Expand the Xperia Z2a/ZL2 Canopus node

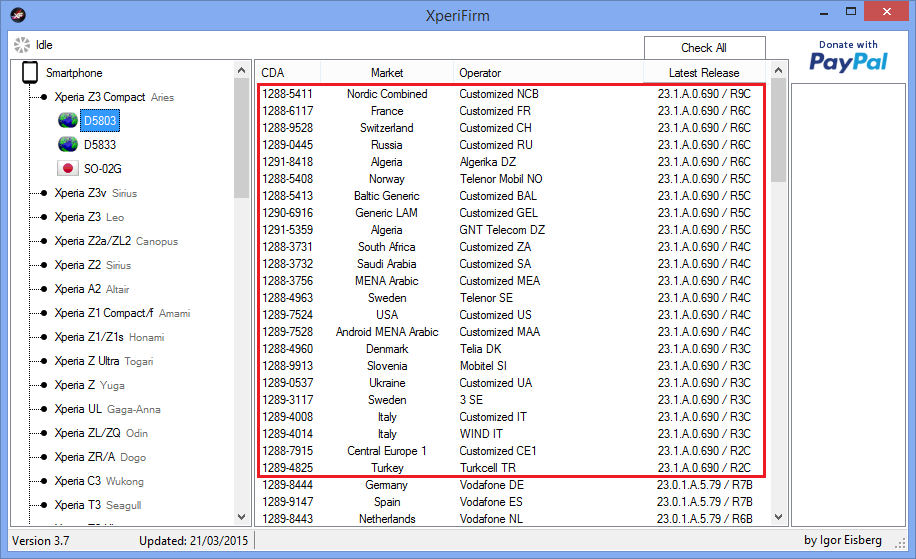point(44,241)
